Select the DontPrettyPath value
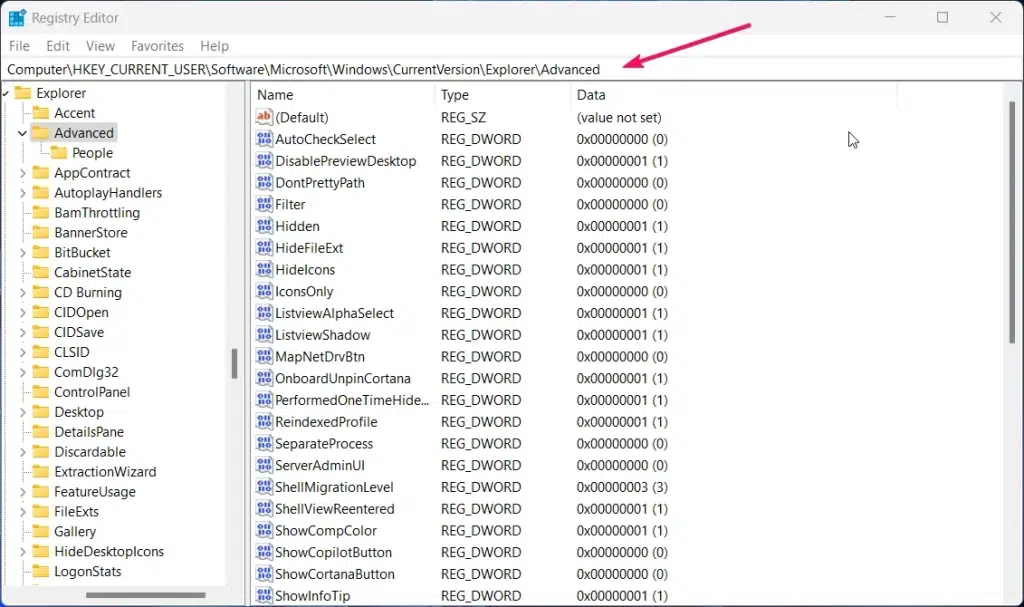 pyautogui.click(x=320, y=182)
